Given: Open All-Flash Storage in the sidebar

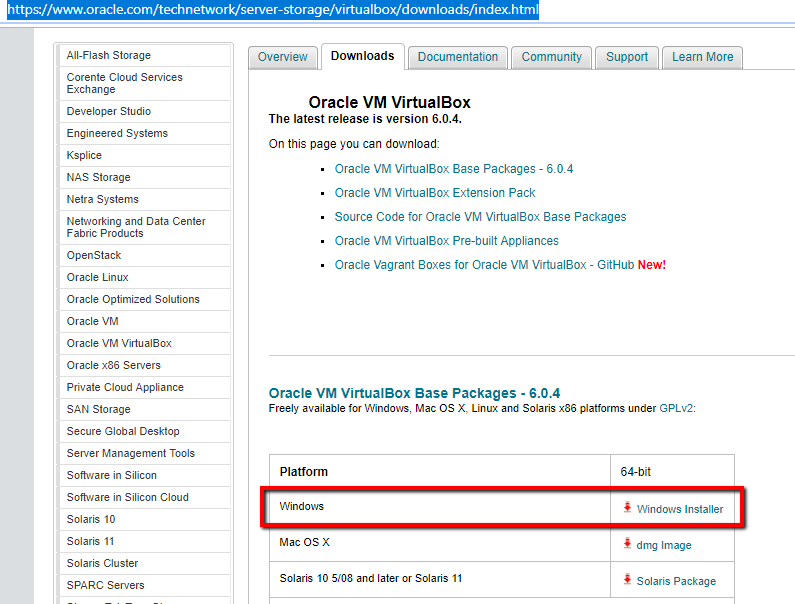Looking at the screenshot, I should point(145,55).
